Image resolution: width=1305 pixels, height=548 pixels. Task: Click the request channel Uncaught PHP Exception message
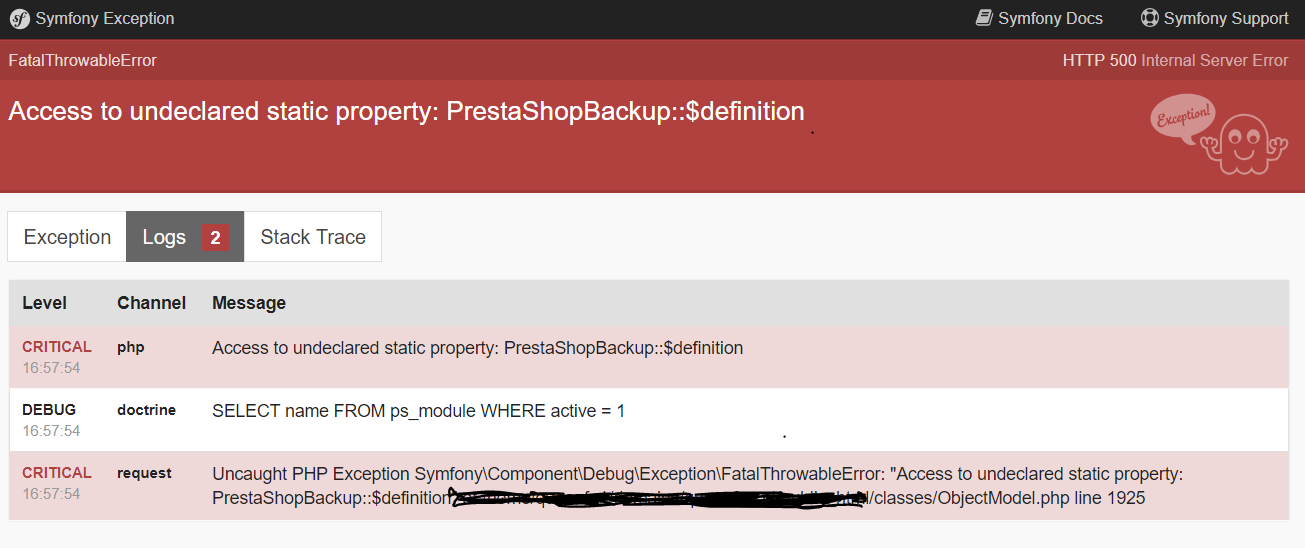click(697, 485)
